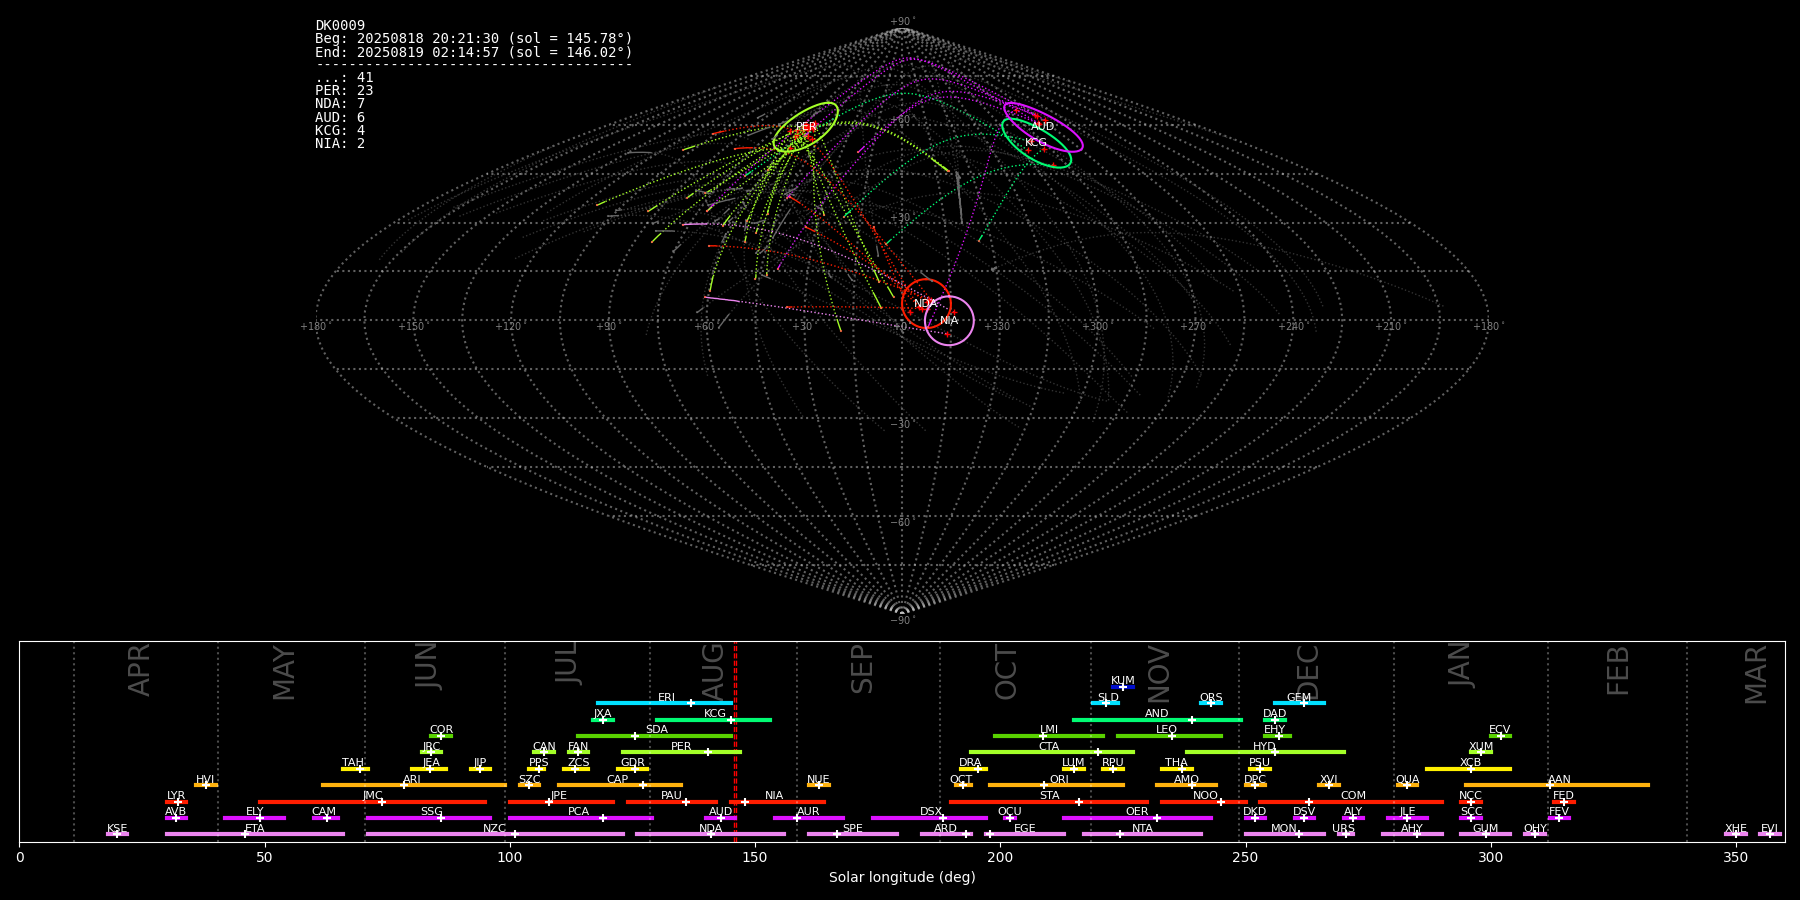Viewport: 1800px width, 900px height.
Task: Click the LEO shower bar
Action: [1169, 736]
